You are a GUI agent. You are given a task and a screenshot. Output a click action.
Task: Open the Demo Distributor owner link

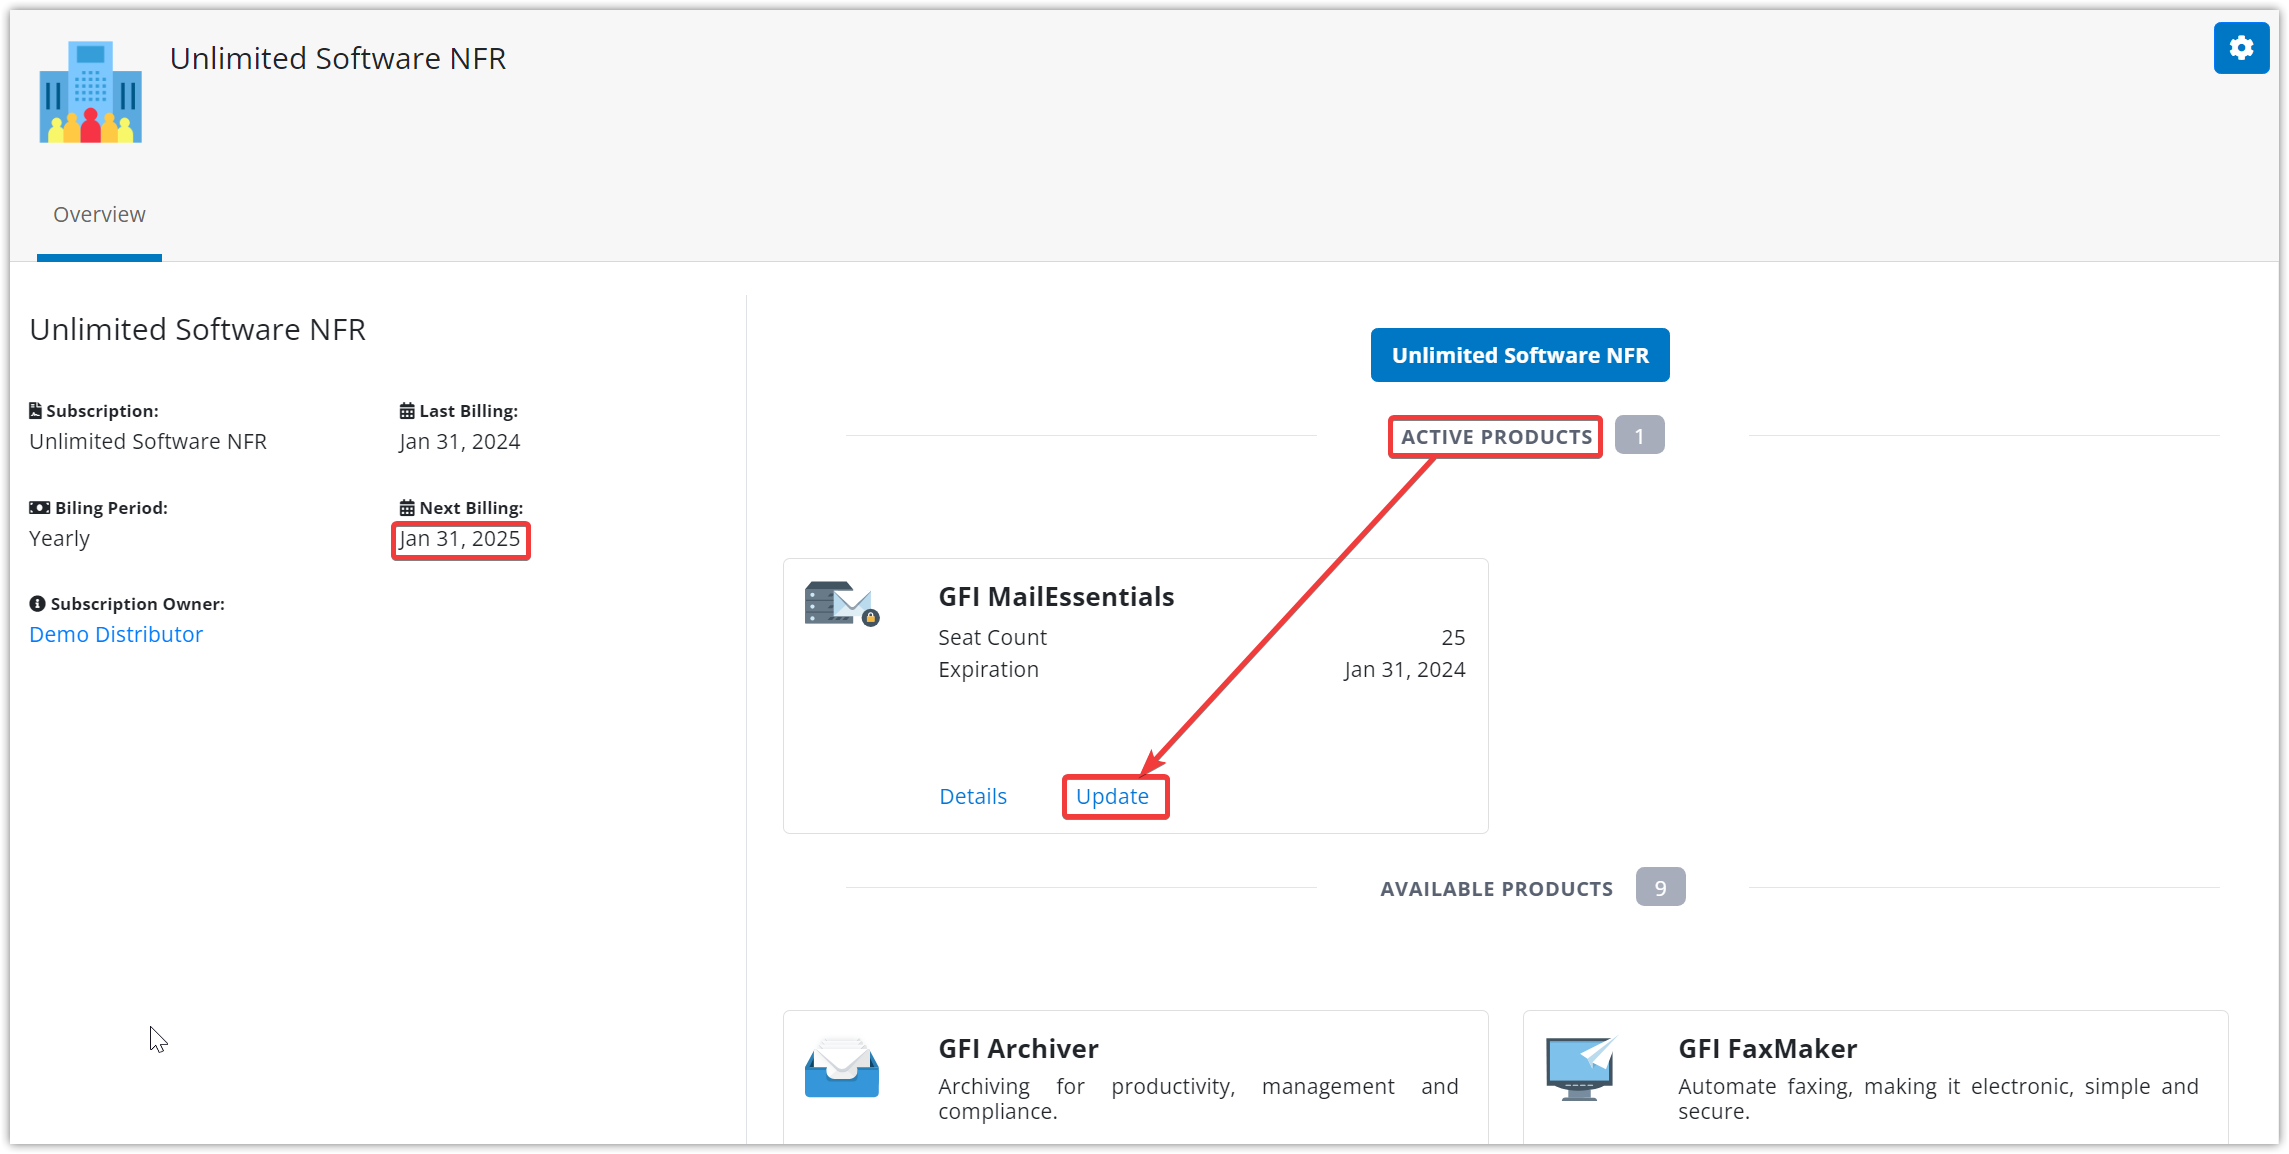pyautogui.click(x=116, y=634)
